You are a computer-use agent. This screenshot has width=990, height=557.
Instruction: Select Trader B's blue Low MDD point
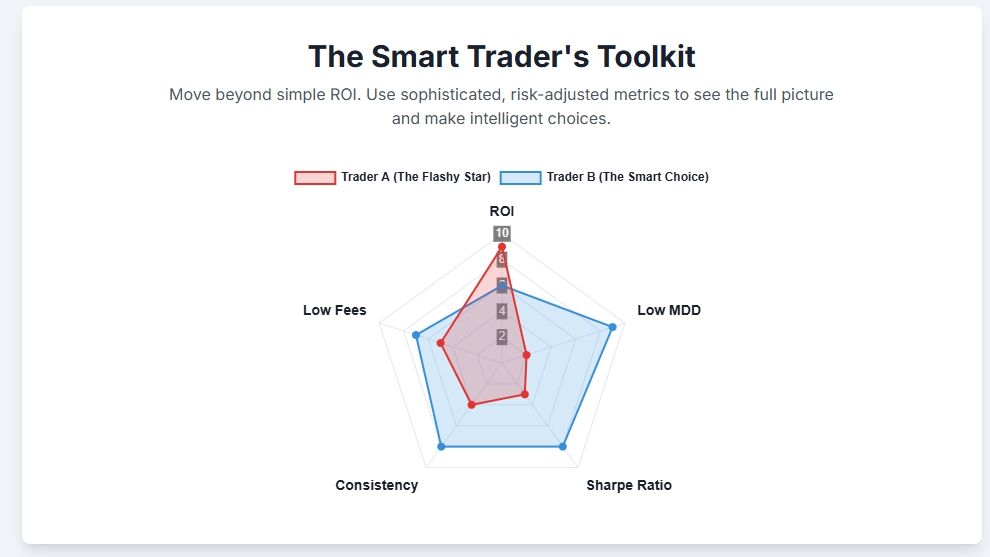(x=612, y=326)
